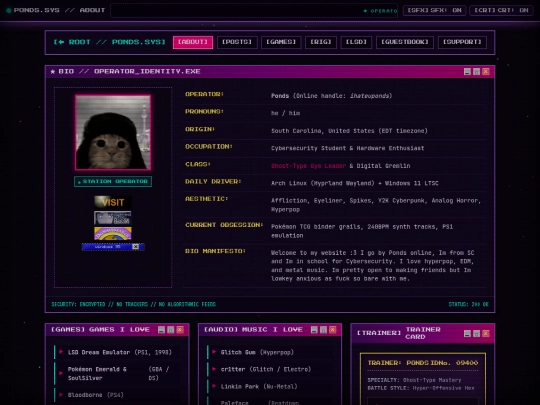
Task: Open the [GUESTBOOK] navigation tab
Action: (405, 42)
